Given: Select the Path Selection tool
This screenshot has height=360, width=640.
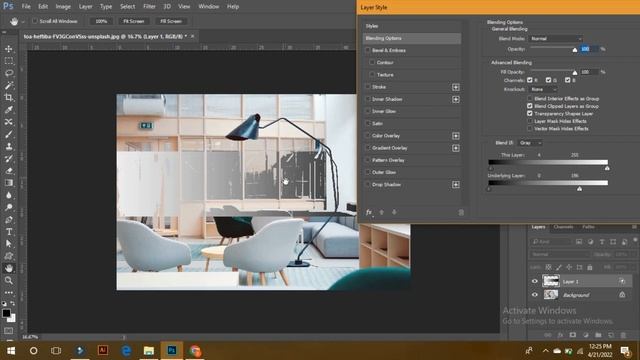Looking at the screenshot, I should [9, 244].
